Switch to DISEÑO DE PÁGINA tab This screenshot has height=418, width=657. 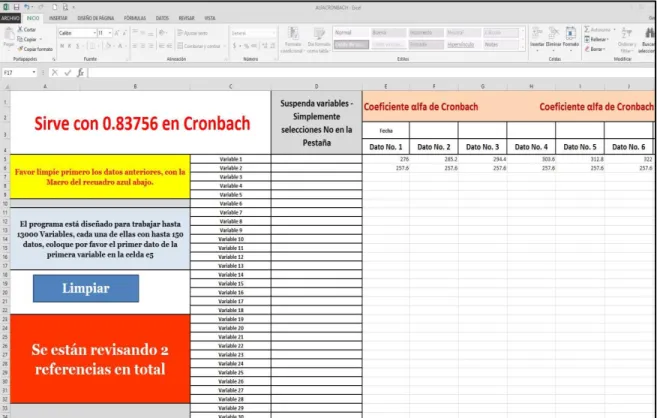pos(96,18)
